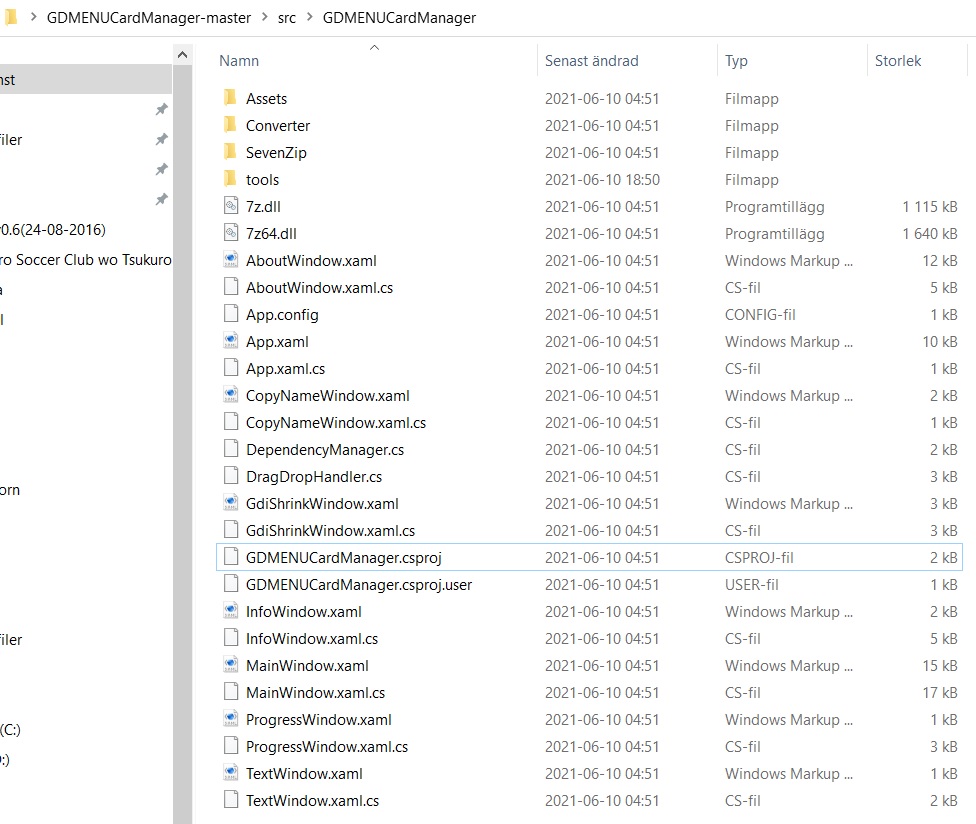Click the App.config file icon
Image resolution: width=976 pixels, height=824 pixels.
(x=231, y=314)
